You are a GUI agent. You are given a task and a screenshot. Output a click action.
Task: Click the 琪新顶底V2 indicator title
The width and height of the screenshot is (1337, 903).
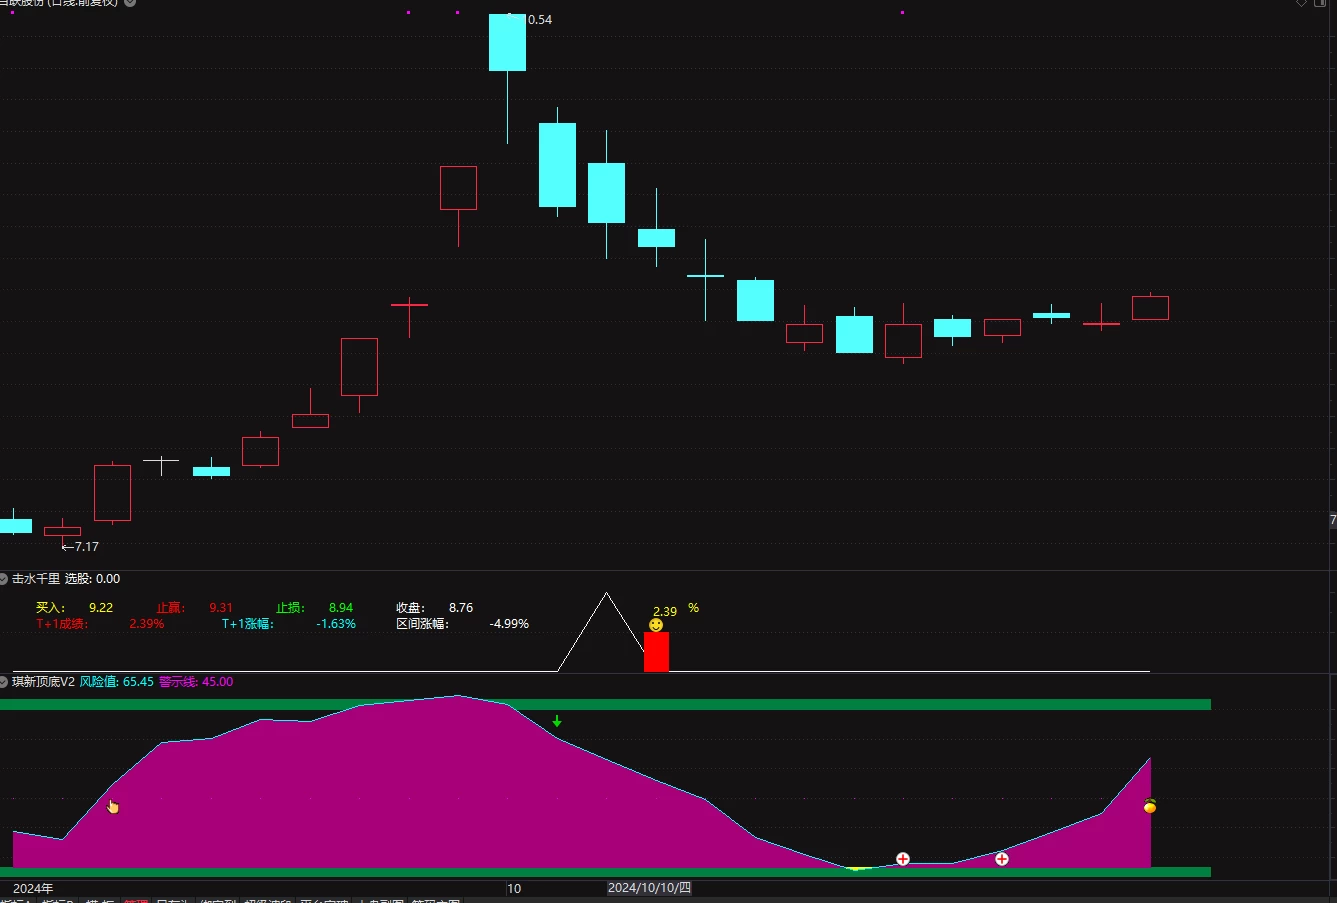(43, 682)
